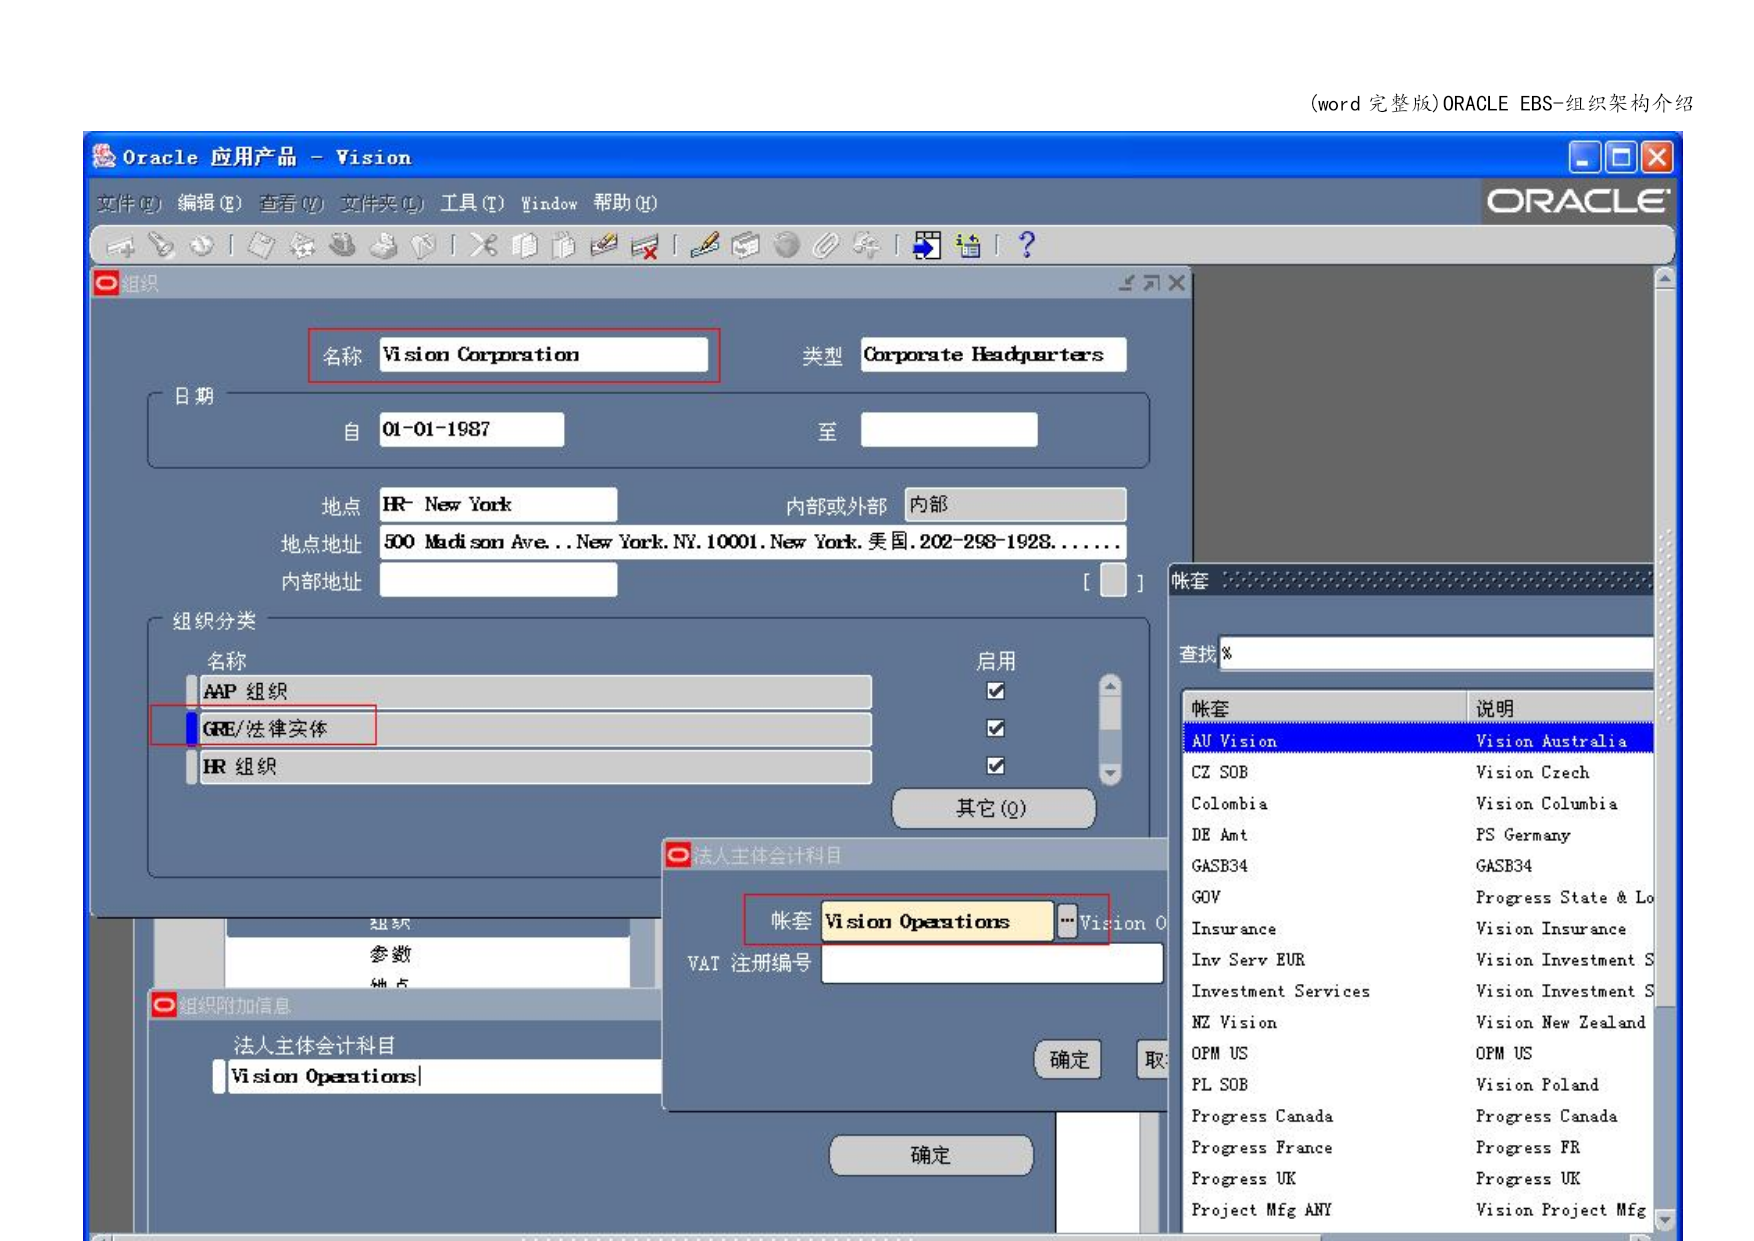This screenshot has width=1754, height=1241.
Task: Click the Edit Field pencil icon
Action: coord(705,245)
